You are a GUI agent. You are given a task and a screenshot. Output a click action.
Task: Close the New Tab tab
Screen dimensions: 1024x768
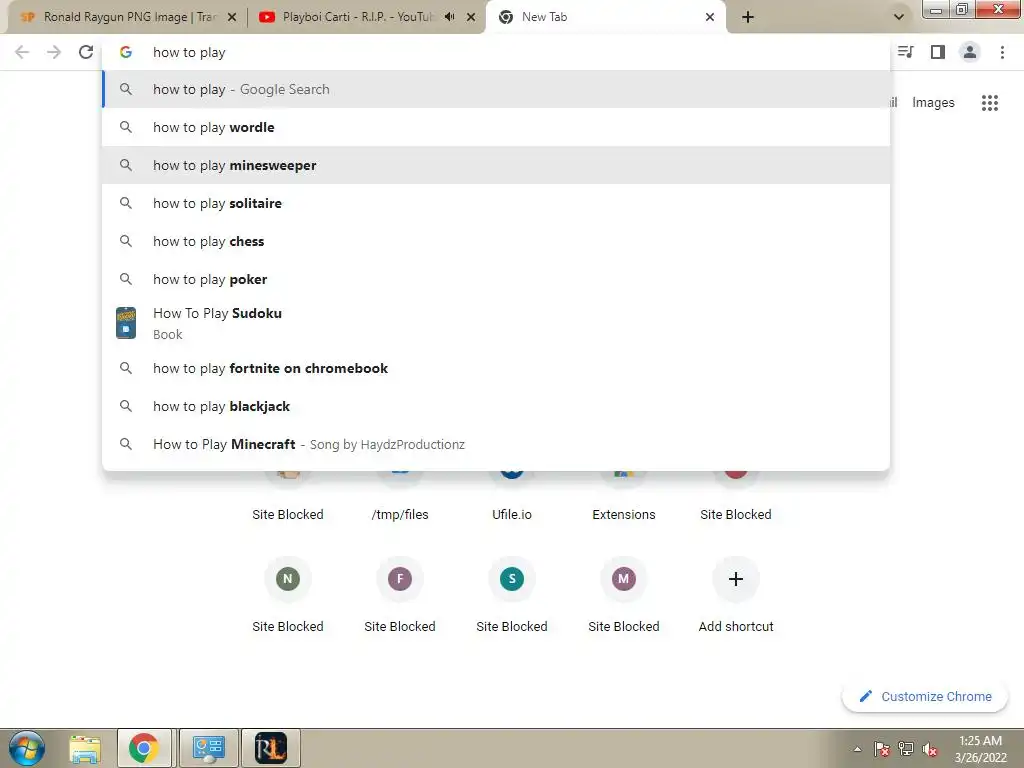click(x=710, y=17)
